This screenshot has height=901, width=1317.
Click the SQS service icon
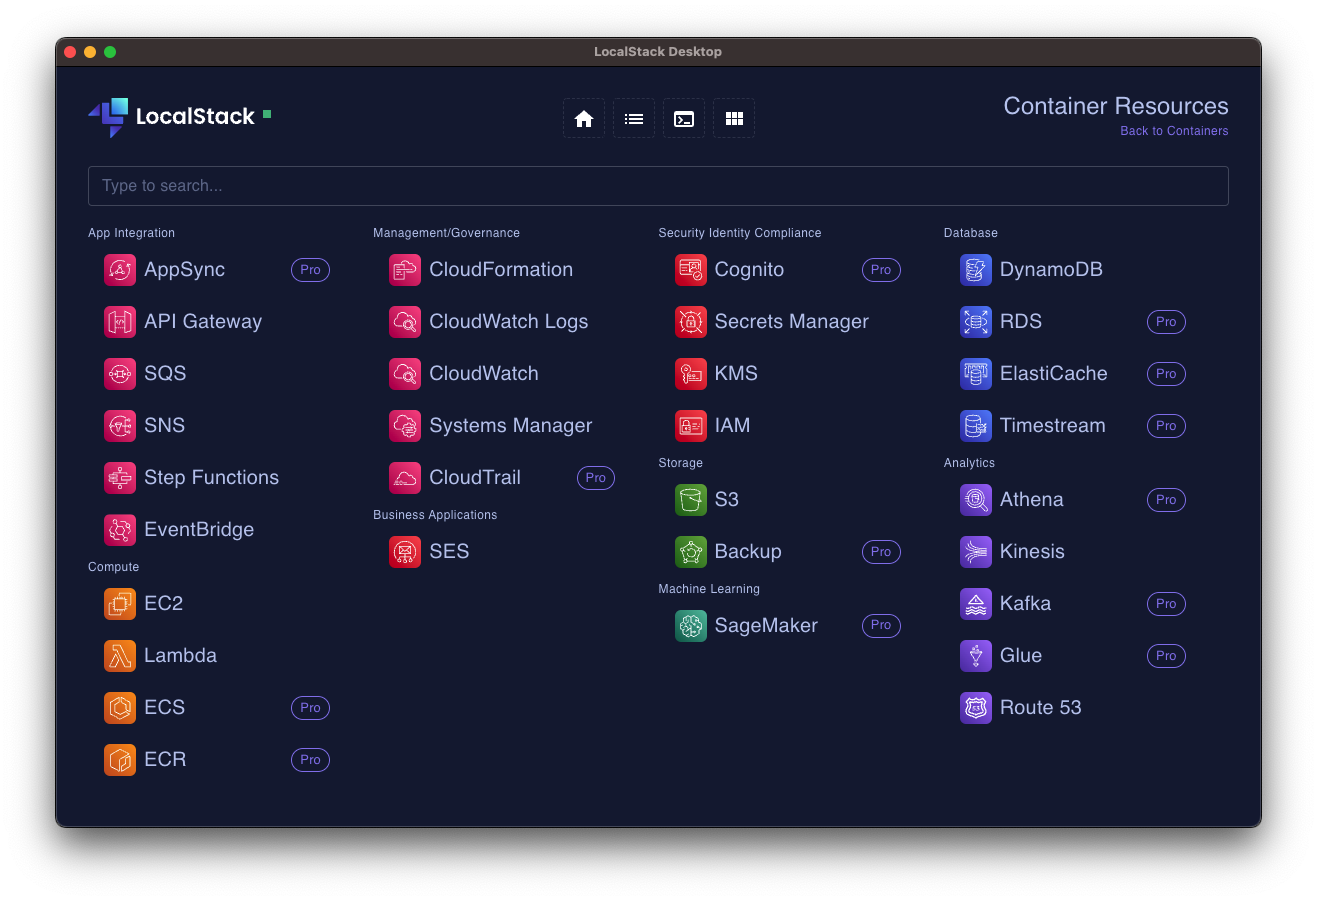[x=119, y=373]
